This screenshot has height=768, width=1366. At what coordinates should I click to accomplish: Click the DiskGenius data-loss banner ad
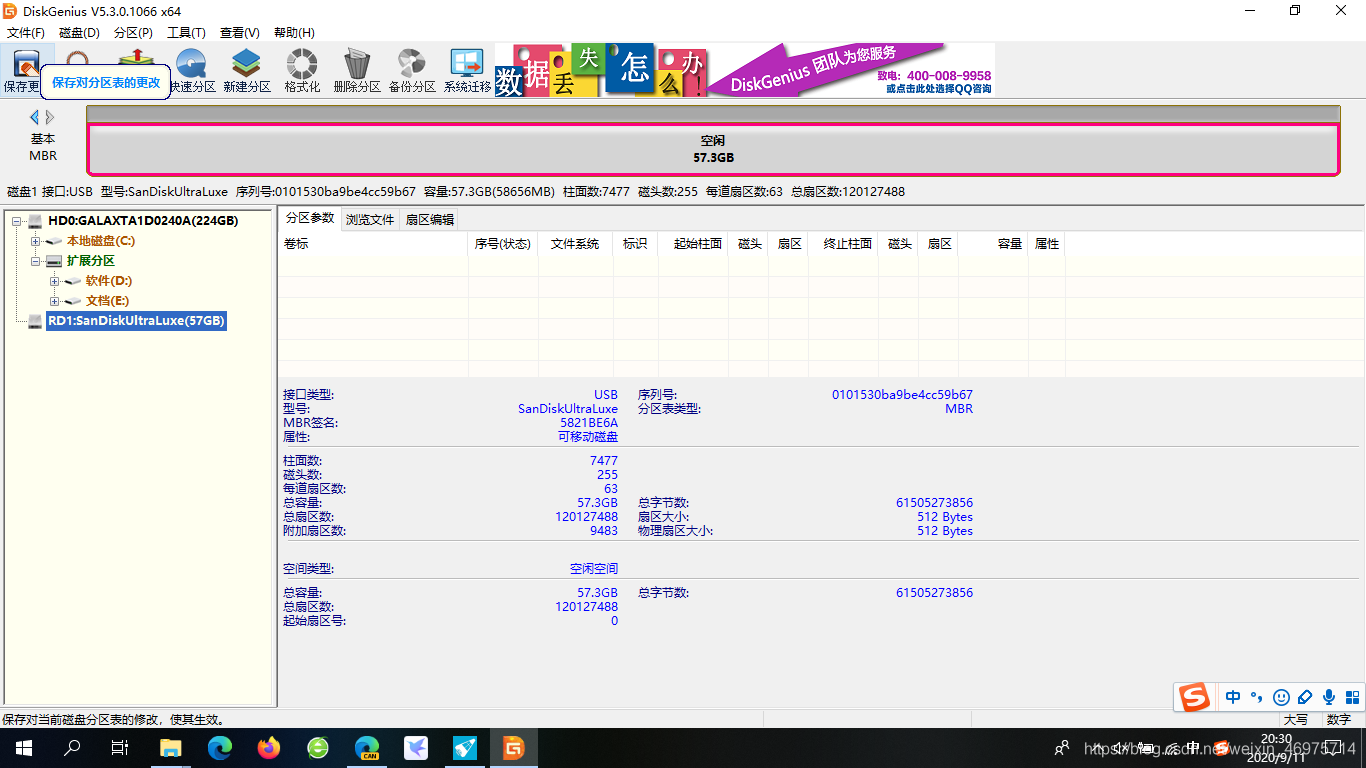(745, 70)
